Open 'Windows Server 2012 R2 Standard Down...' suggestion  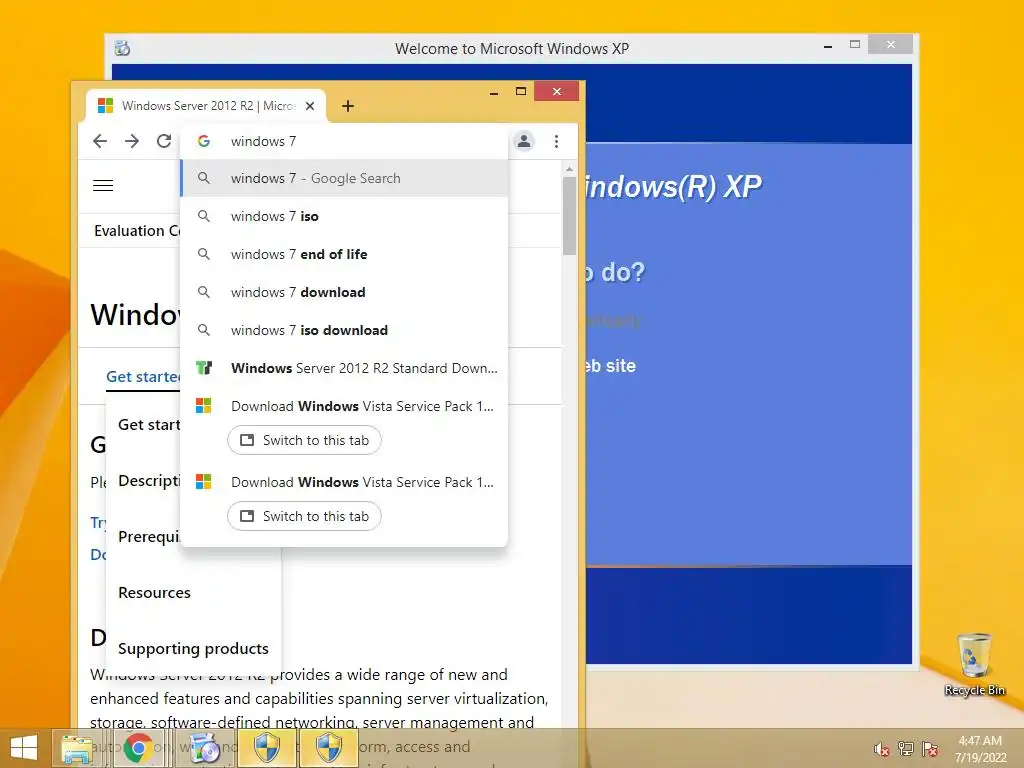(x=344, y=368)
